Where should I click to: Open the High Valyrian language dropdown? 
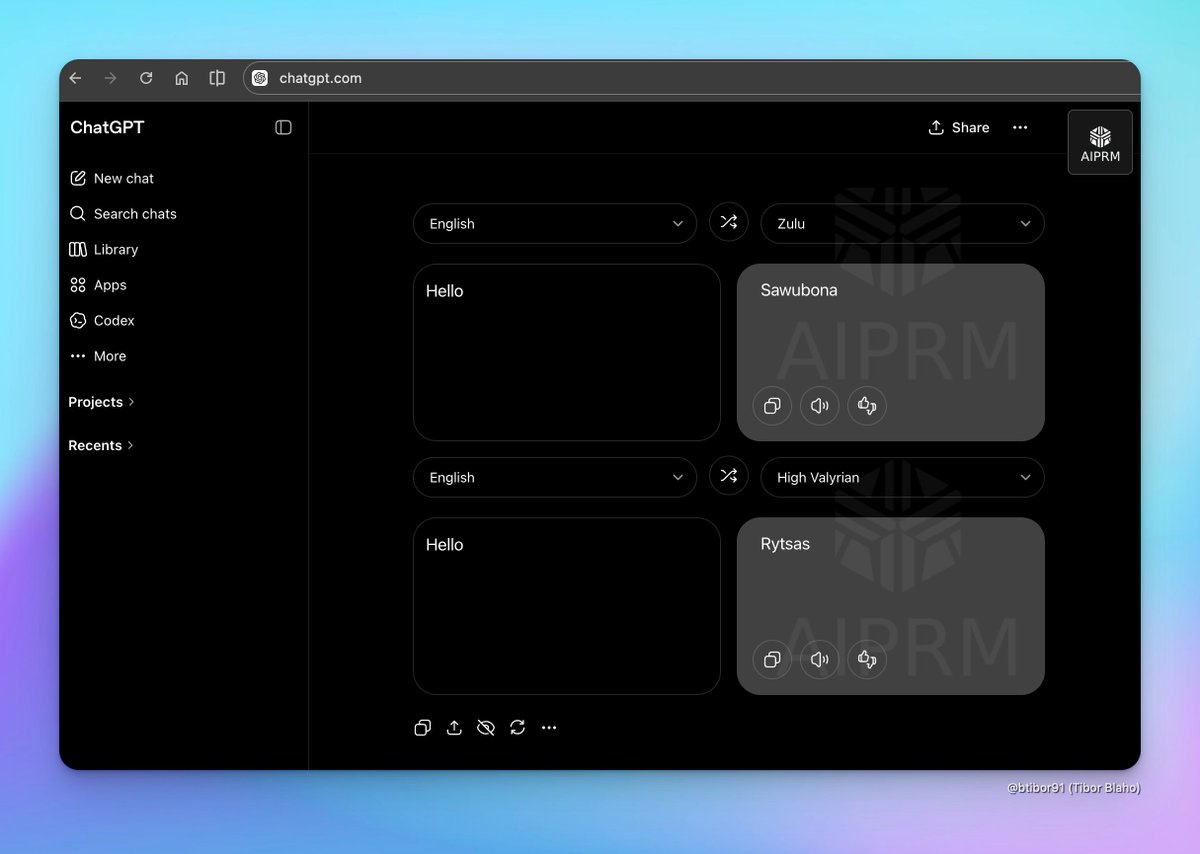[x=903, y=478]
